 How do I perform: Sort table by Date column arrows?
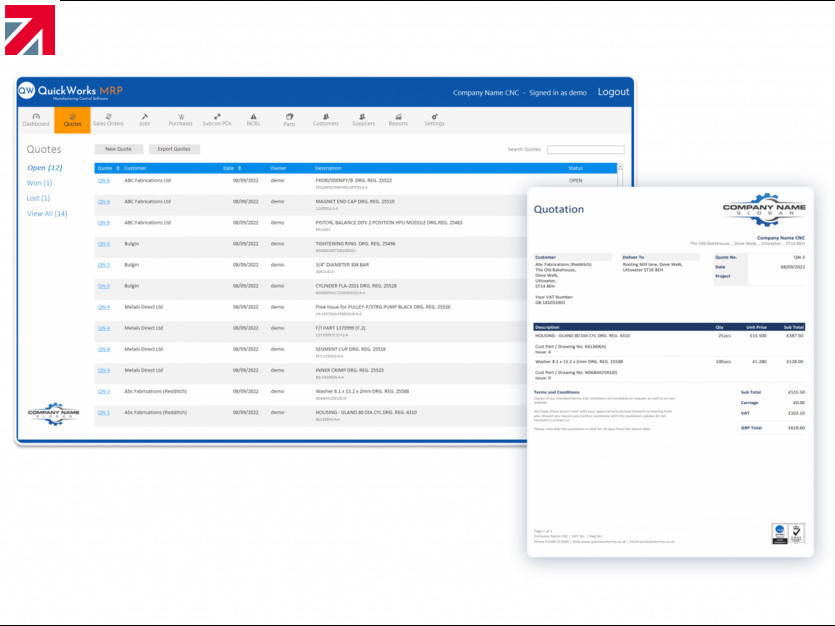(x=241, y=168)
